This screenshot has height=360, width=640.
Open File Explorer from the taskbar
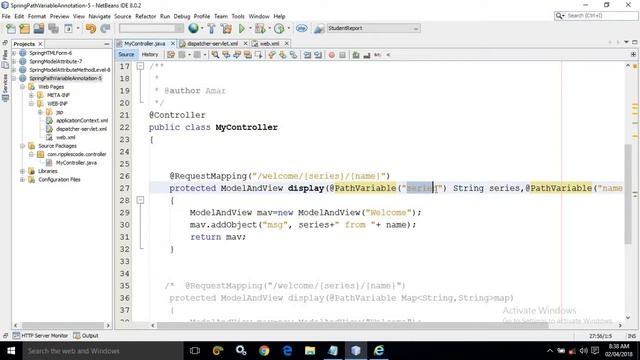point(310,351)
